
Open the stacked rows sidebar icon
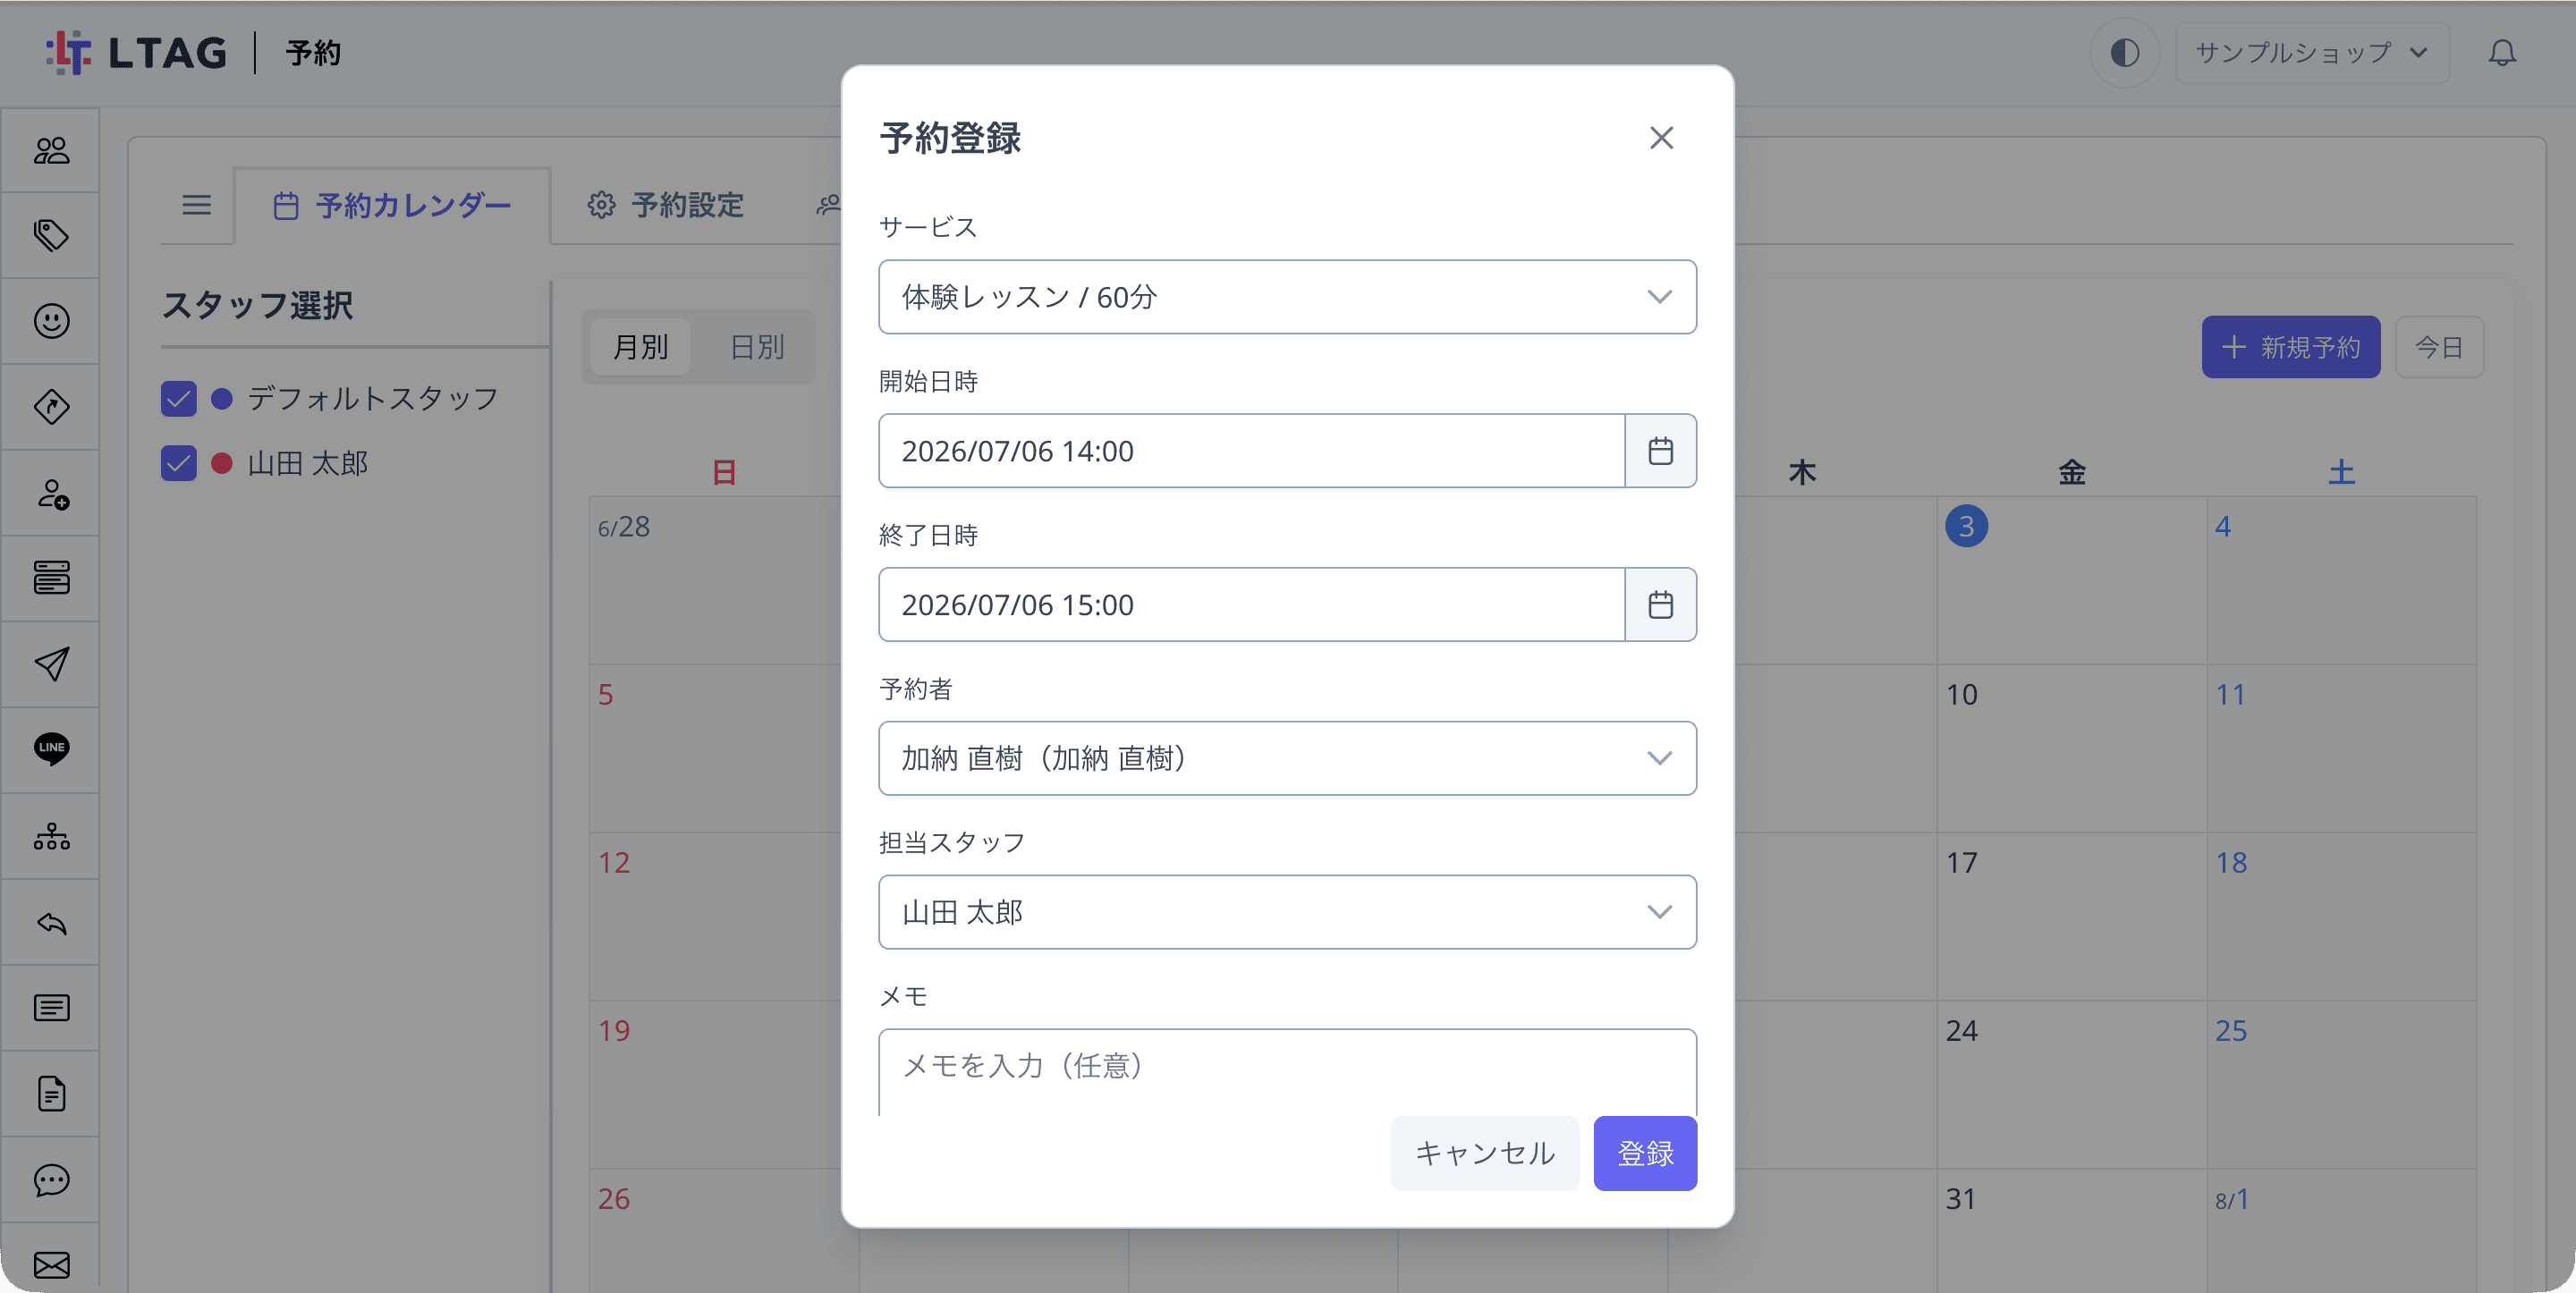(x=51, y=578)
